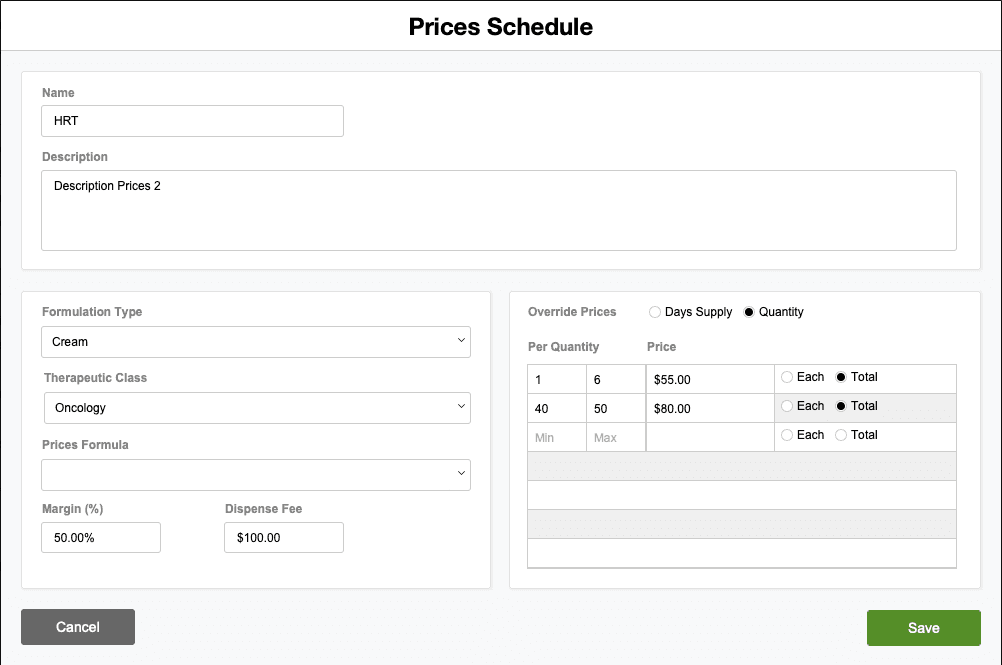
Task: Open the Formulation Type dropdown
Action: point(256,342)
